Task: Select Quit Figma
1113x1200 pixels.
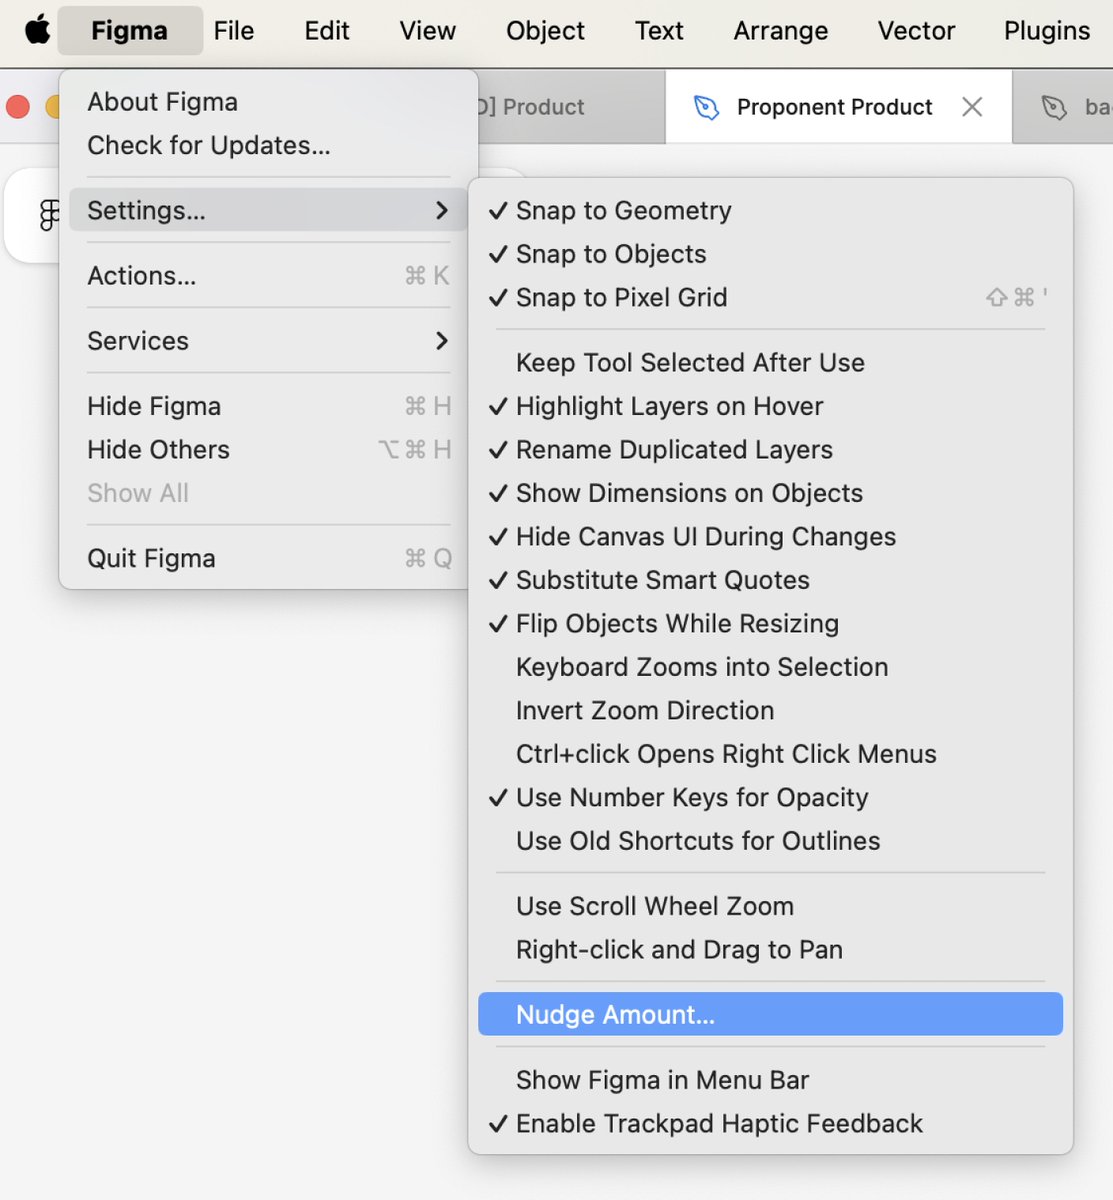Action: pyautogui.click(x=268, y=558)
